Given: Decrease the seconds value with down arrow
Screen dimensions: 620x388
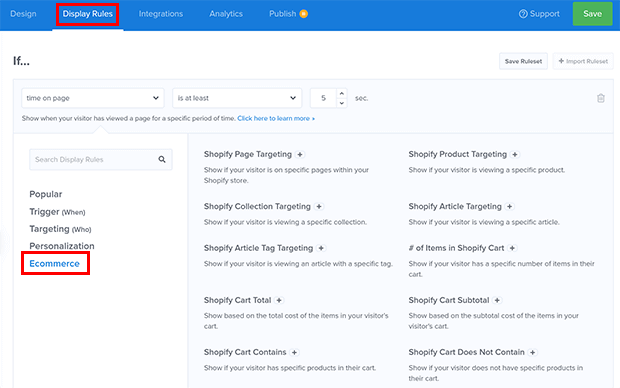Looking at the screenshot, I should (342, 103).
